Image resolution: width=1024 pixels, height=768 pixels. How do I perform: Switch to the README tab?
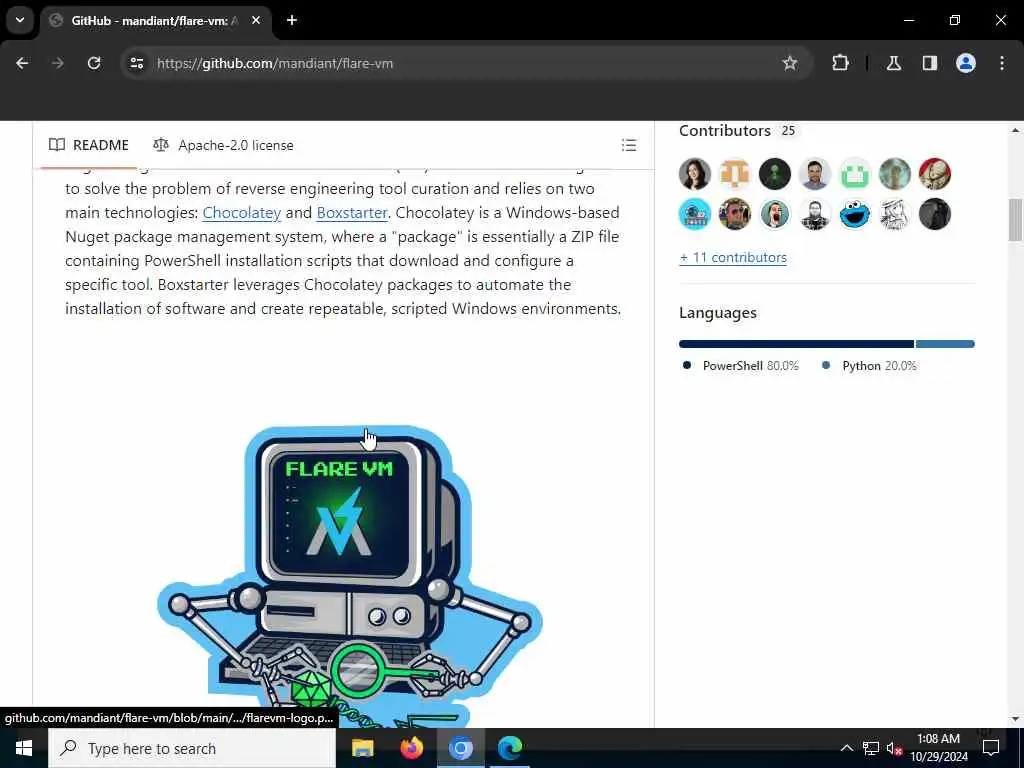[89, 145]
